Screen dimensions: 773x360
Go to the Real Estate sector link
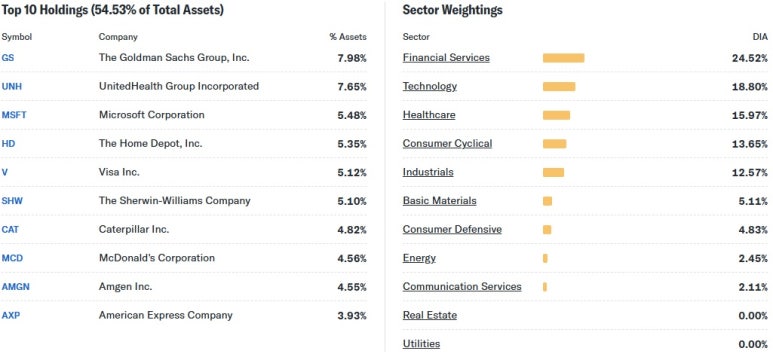pos(430,315)
